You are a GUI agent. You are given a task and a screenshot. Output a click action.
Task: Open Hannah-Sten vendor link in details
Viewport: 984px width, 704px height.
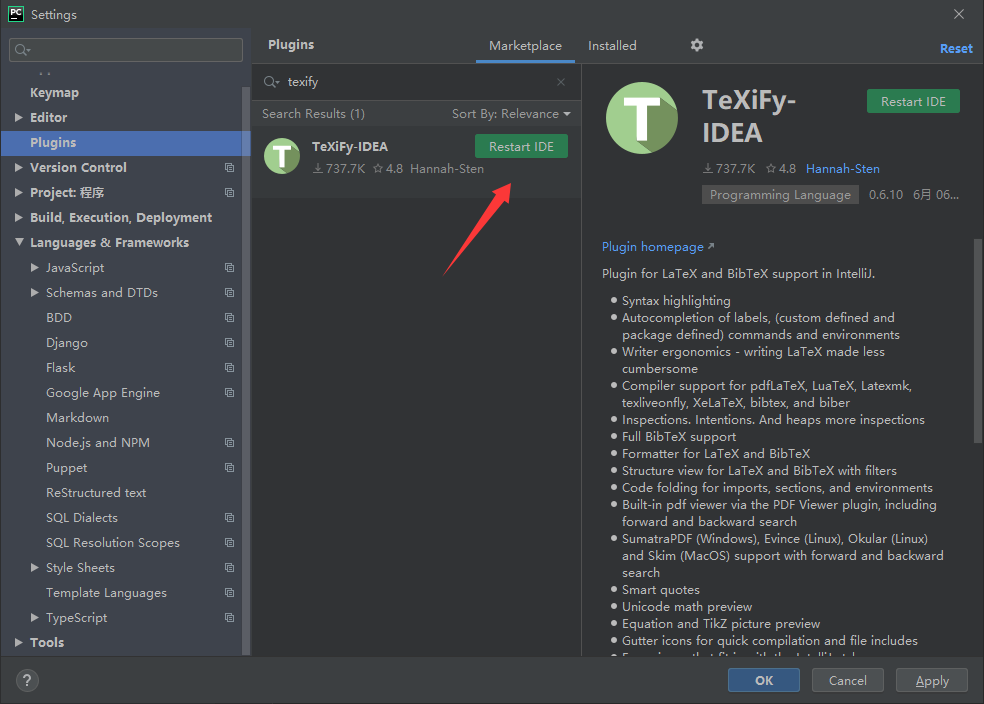coord(843,169)
